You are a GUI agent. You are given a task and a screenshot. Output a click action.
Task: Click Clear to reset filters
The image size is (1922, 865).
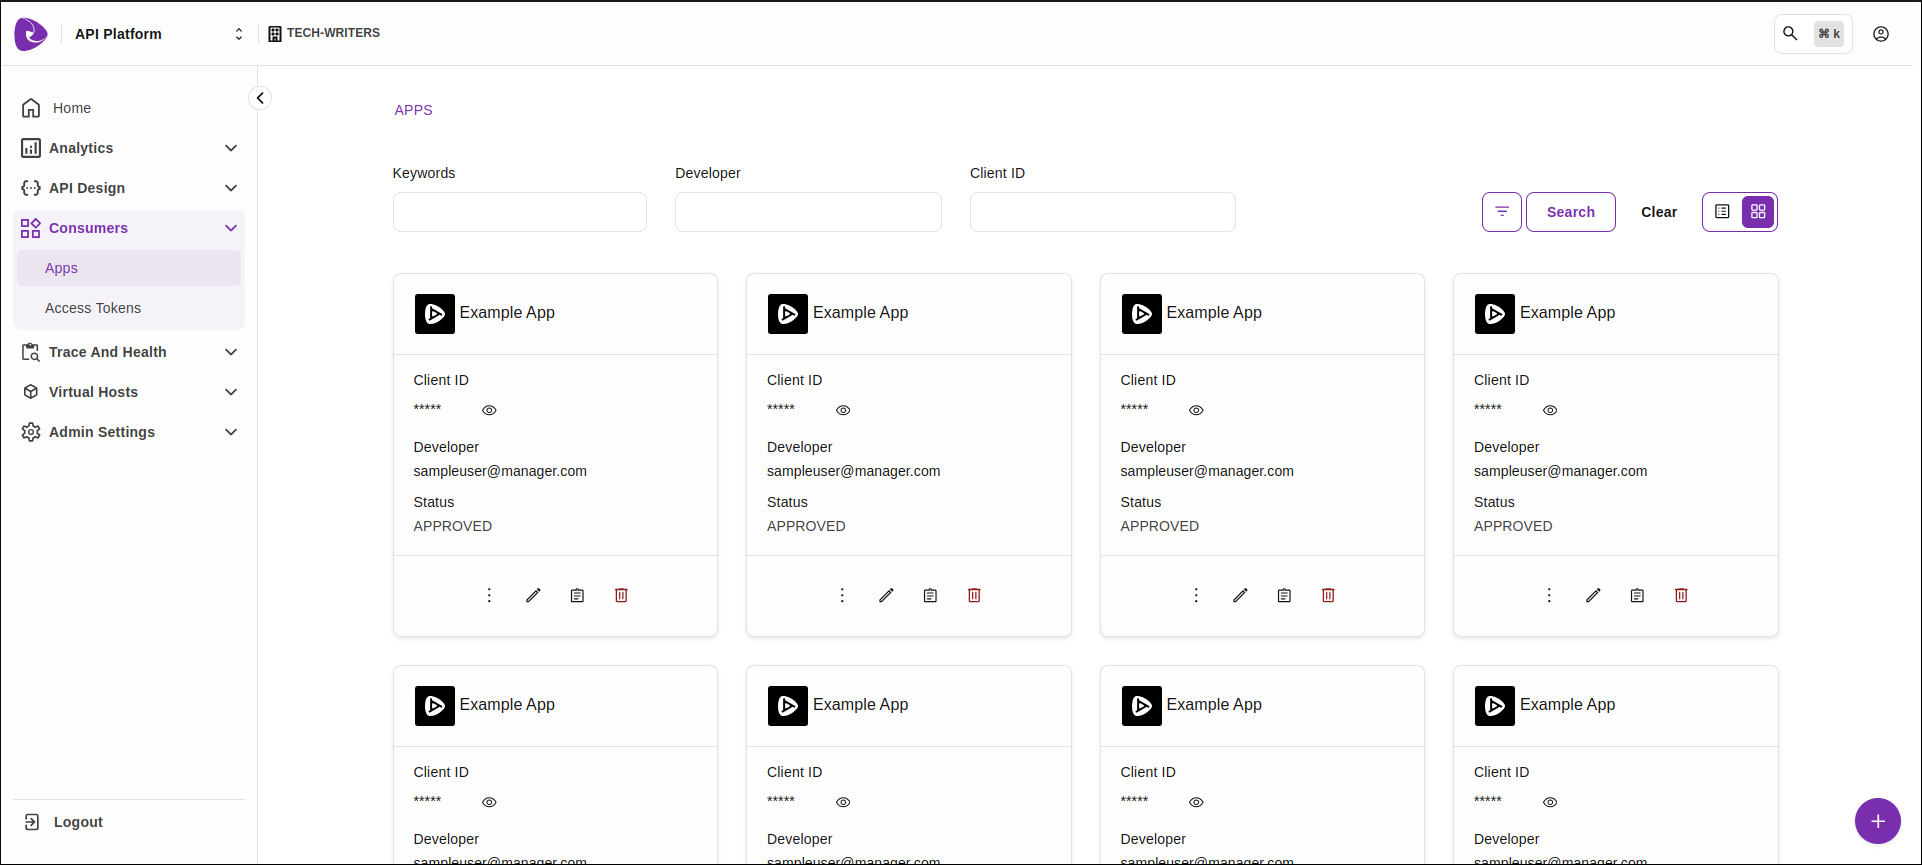coord(1658,212)
